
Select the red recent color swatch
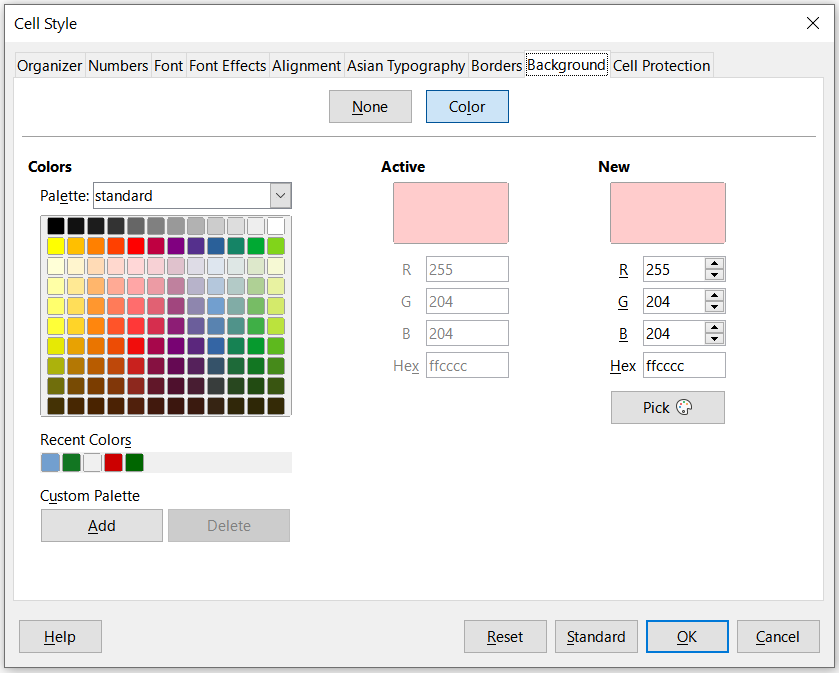point(113,462)
